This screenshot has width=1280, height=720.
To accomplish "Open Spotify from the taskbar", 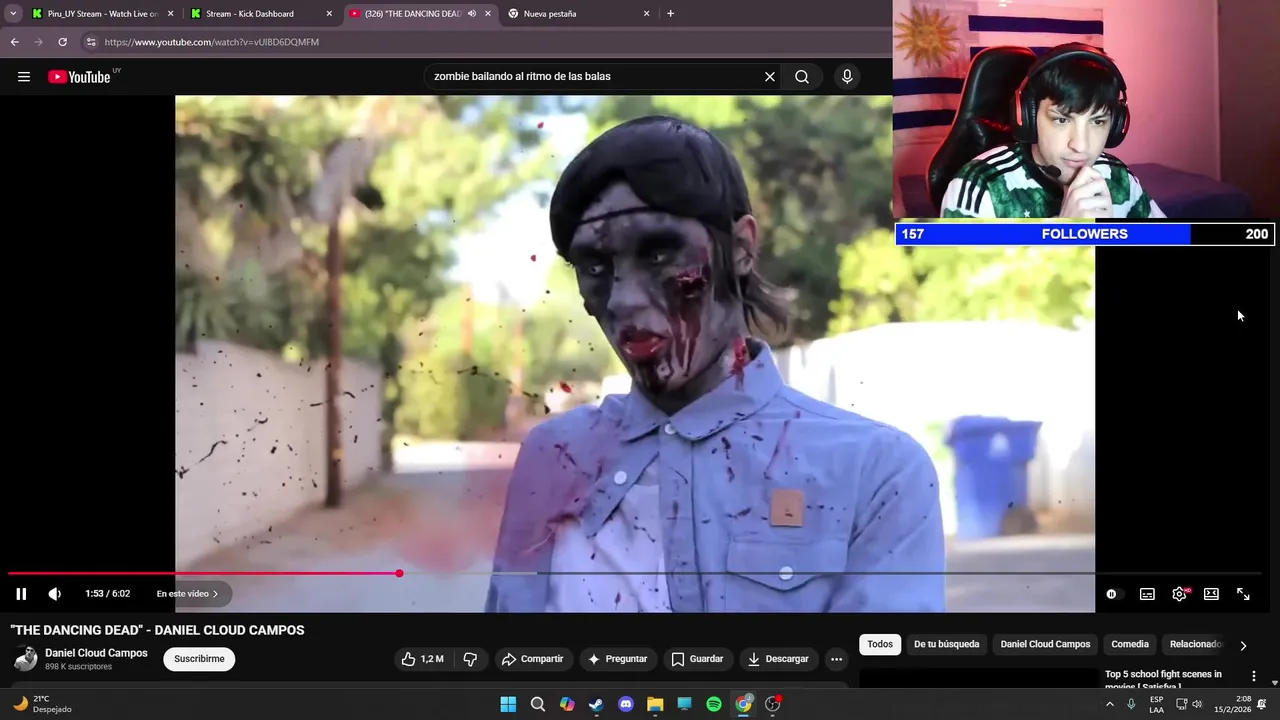I will point(714,704).
